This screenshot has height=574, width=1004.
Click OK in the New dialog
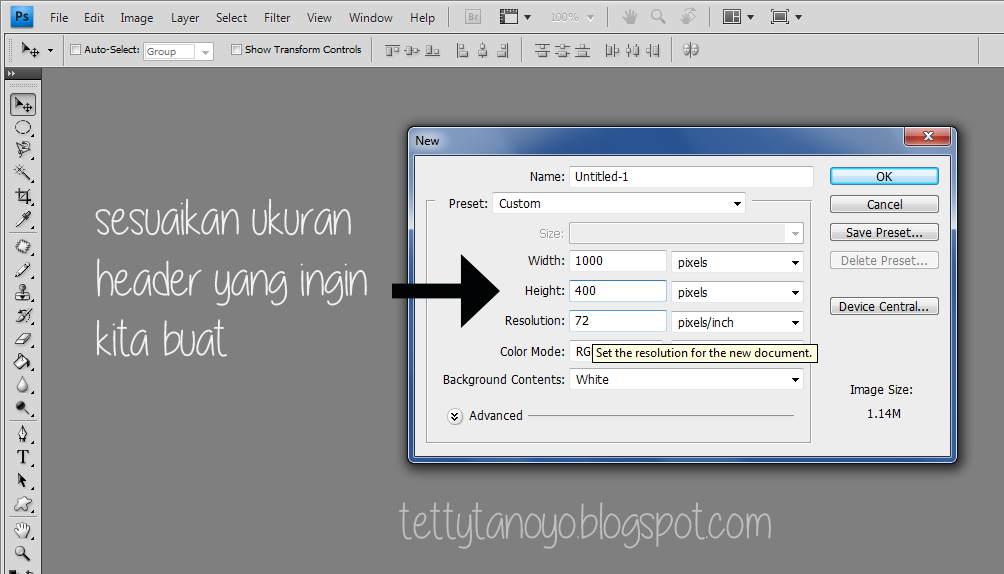[884, 176]
